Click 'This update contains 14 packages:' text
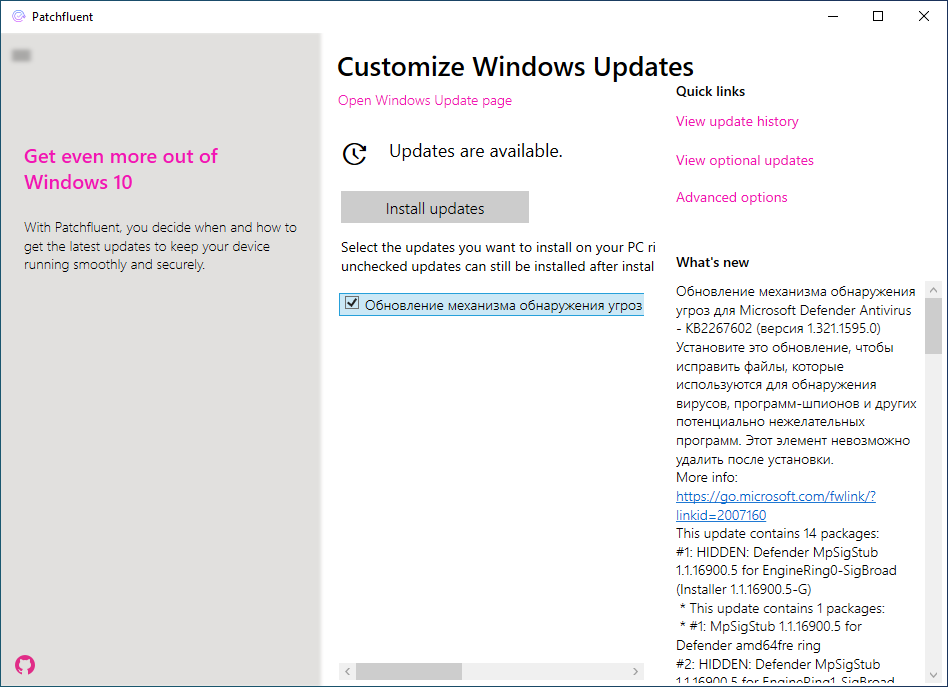The width and height of the screenshot is (948, 687). [778, 533]
